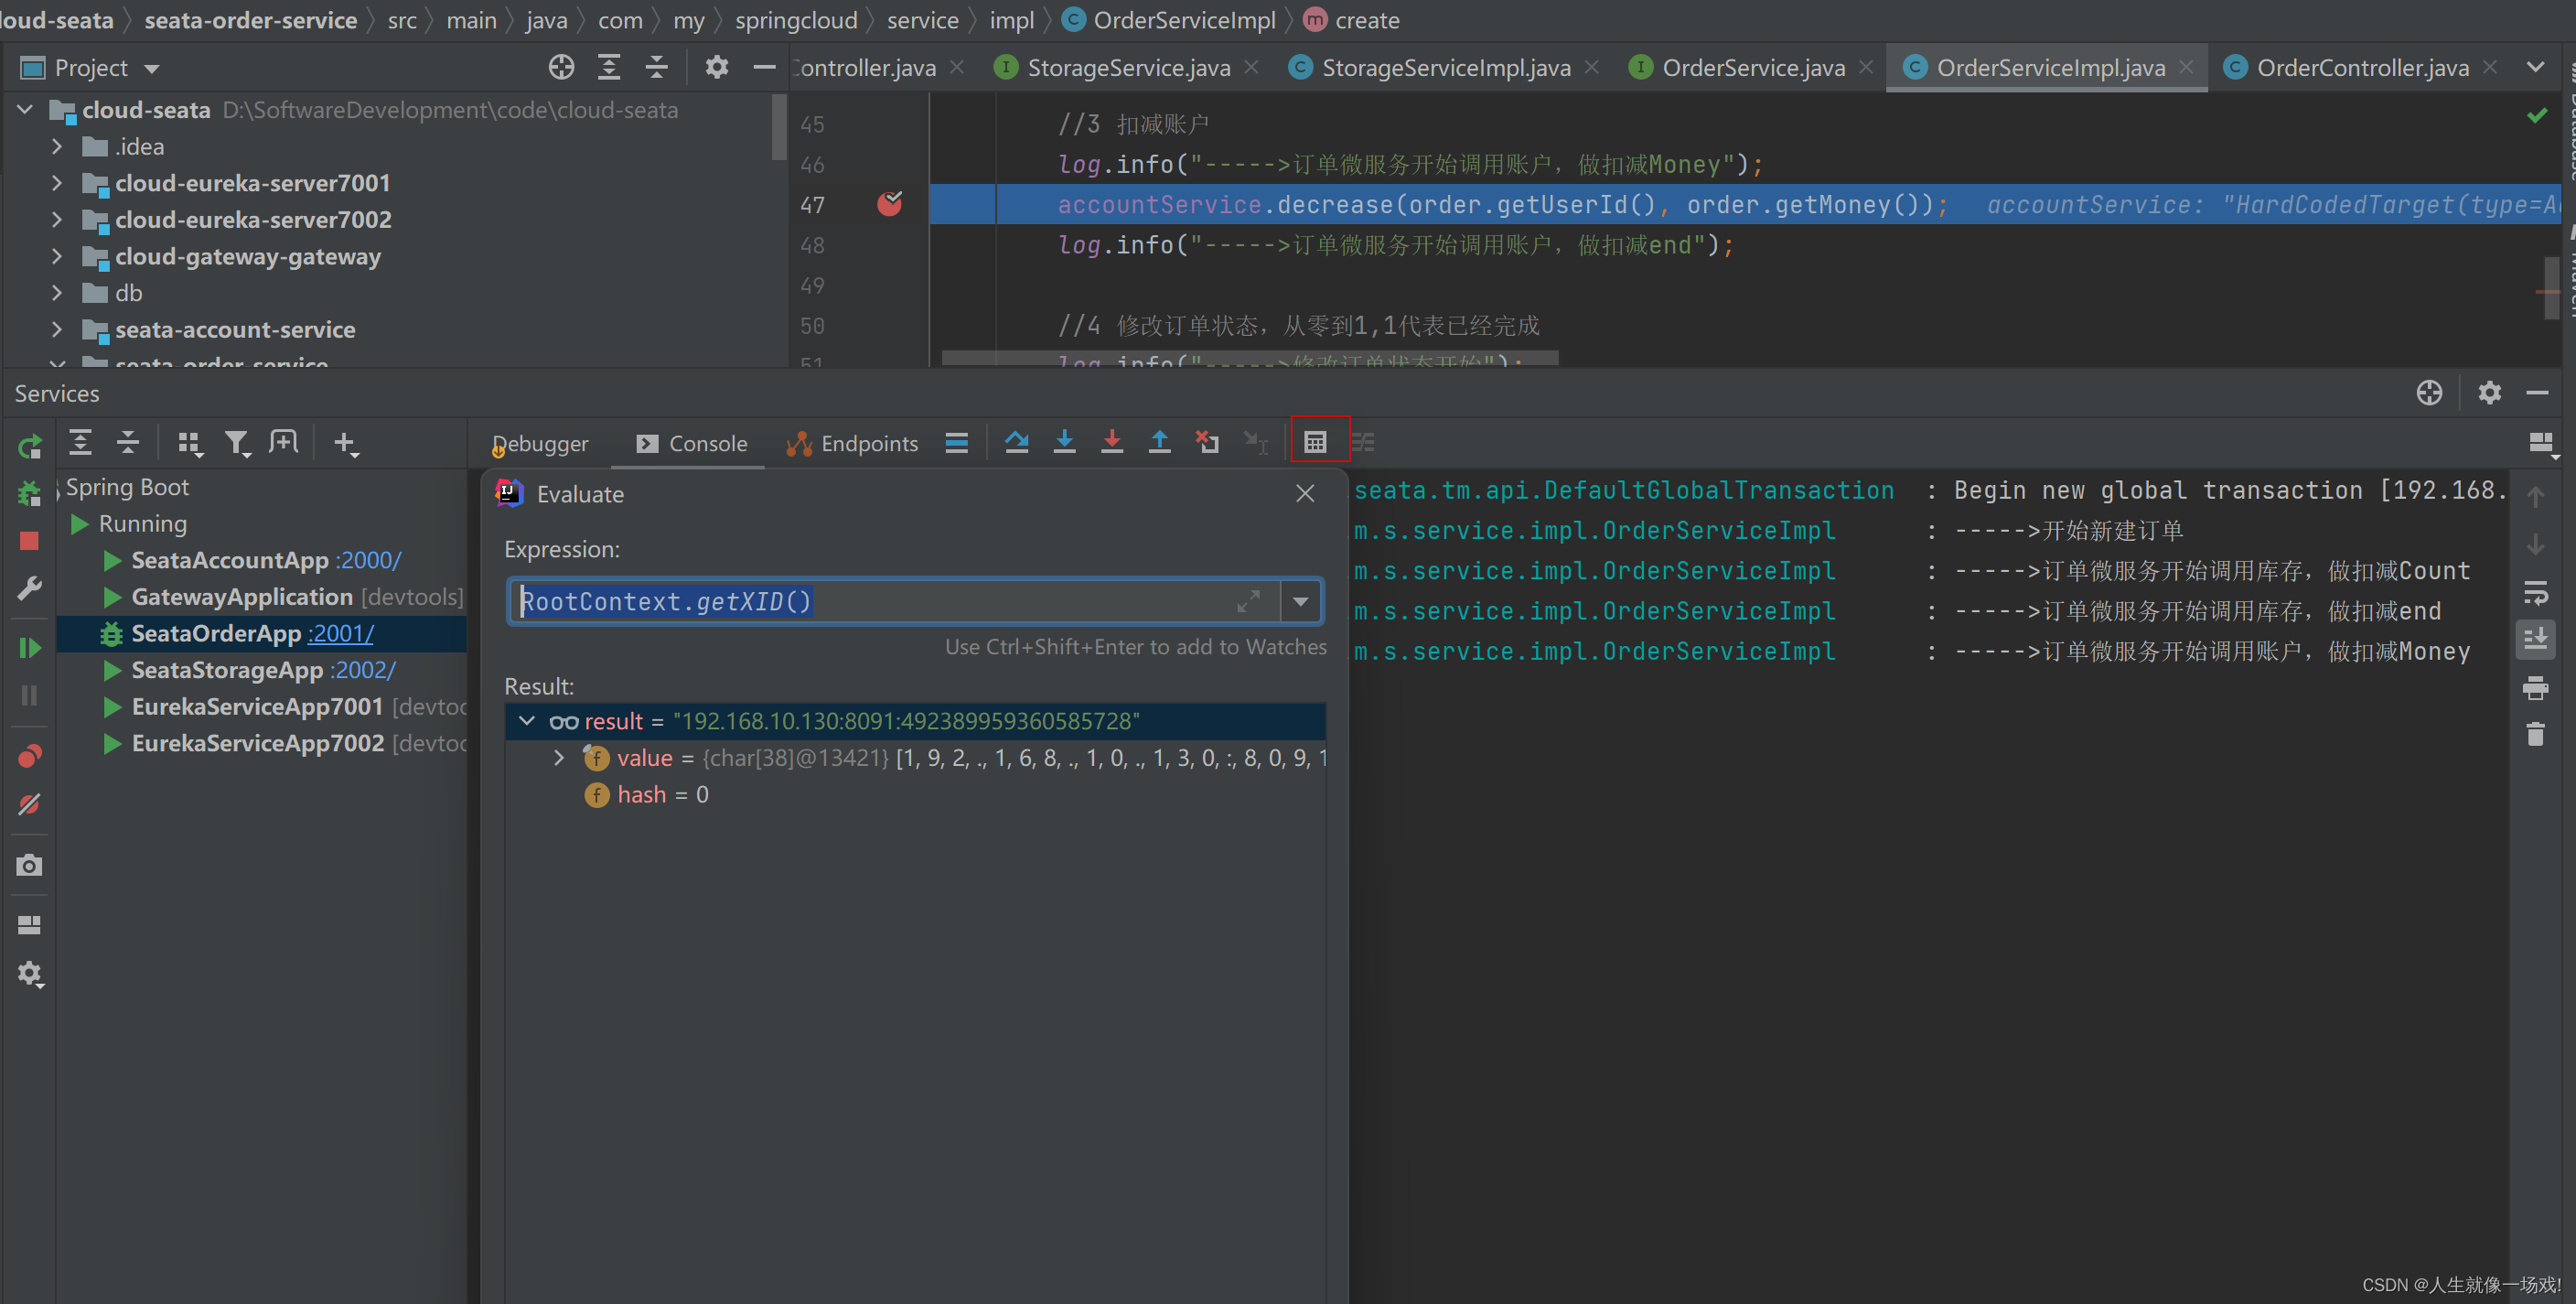Expand the .idea folder
Image resolution: width=2576 pixels, height=1304 pixels.
(x=57, y=146)
